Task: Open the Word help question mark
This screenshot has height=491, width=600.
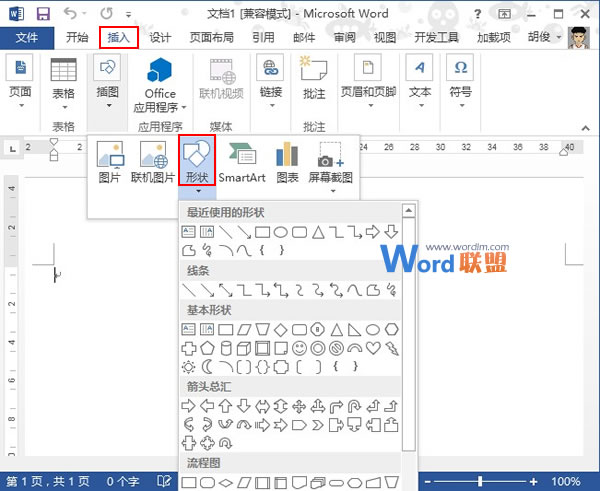Action: click(x=478, y=14)
